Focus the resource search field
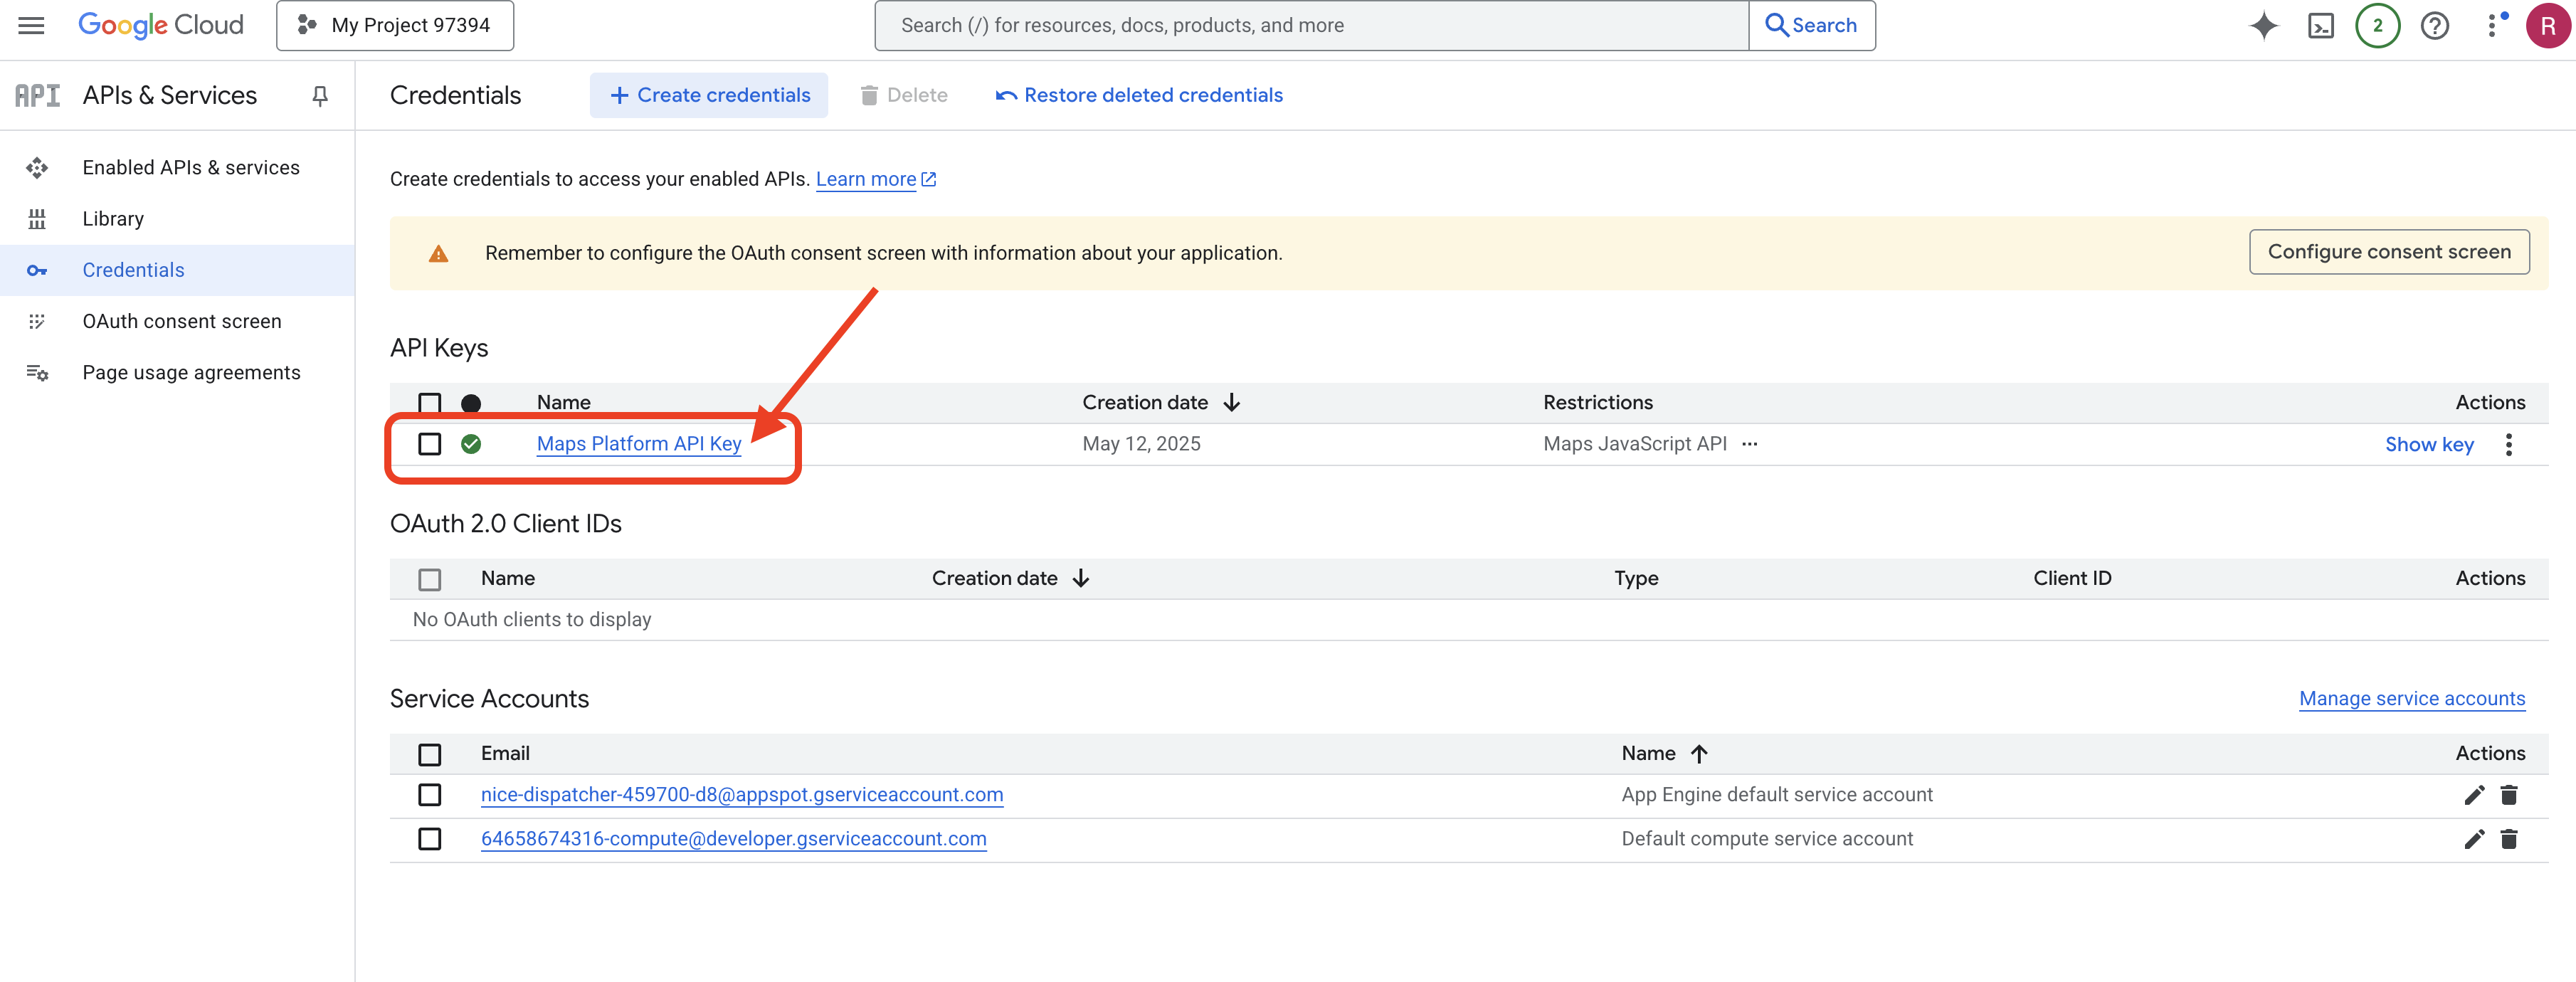The width and height of the screenshot is (2576, 982). tap(1310, 25)
